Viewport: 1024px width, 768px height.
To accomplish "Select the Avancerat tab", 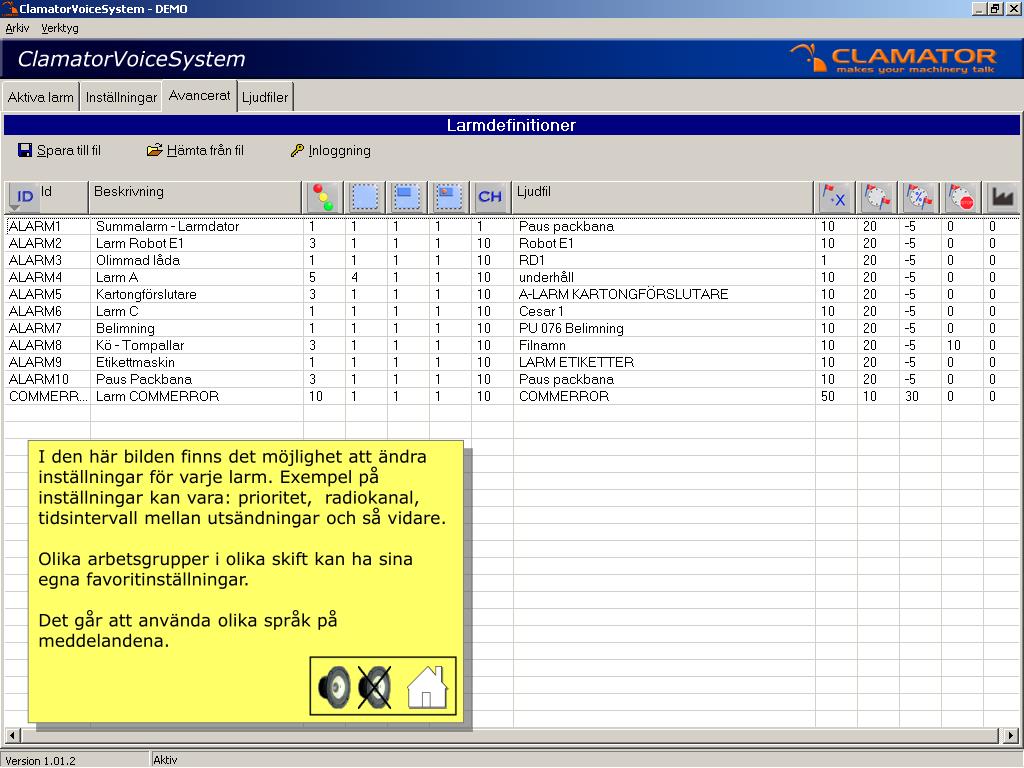I will [199, 96].
